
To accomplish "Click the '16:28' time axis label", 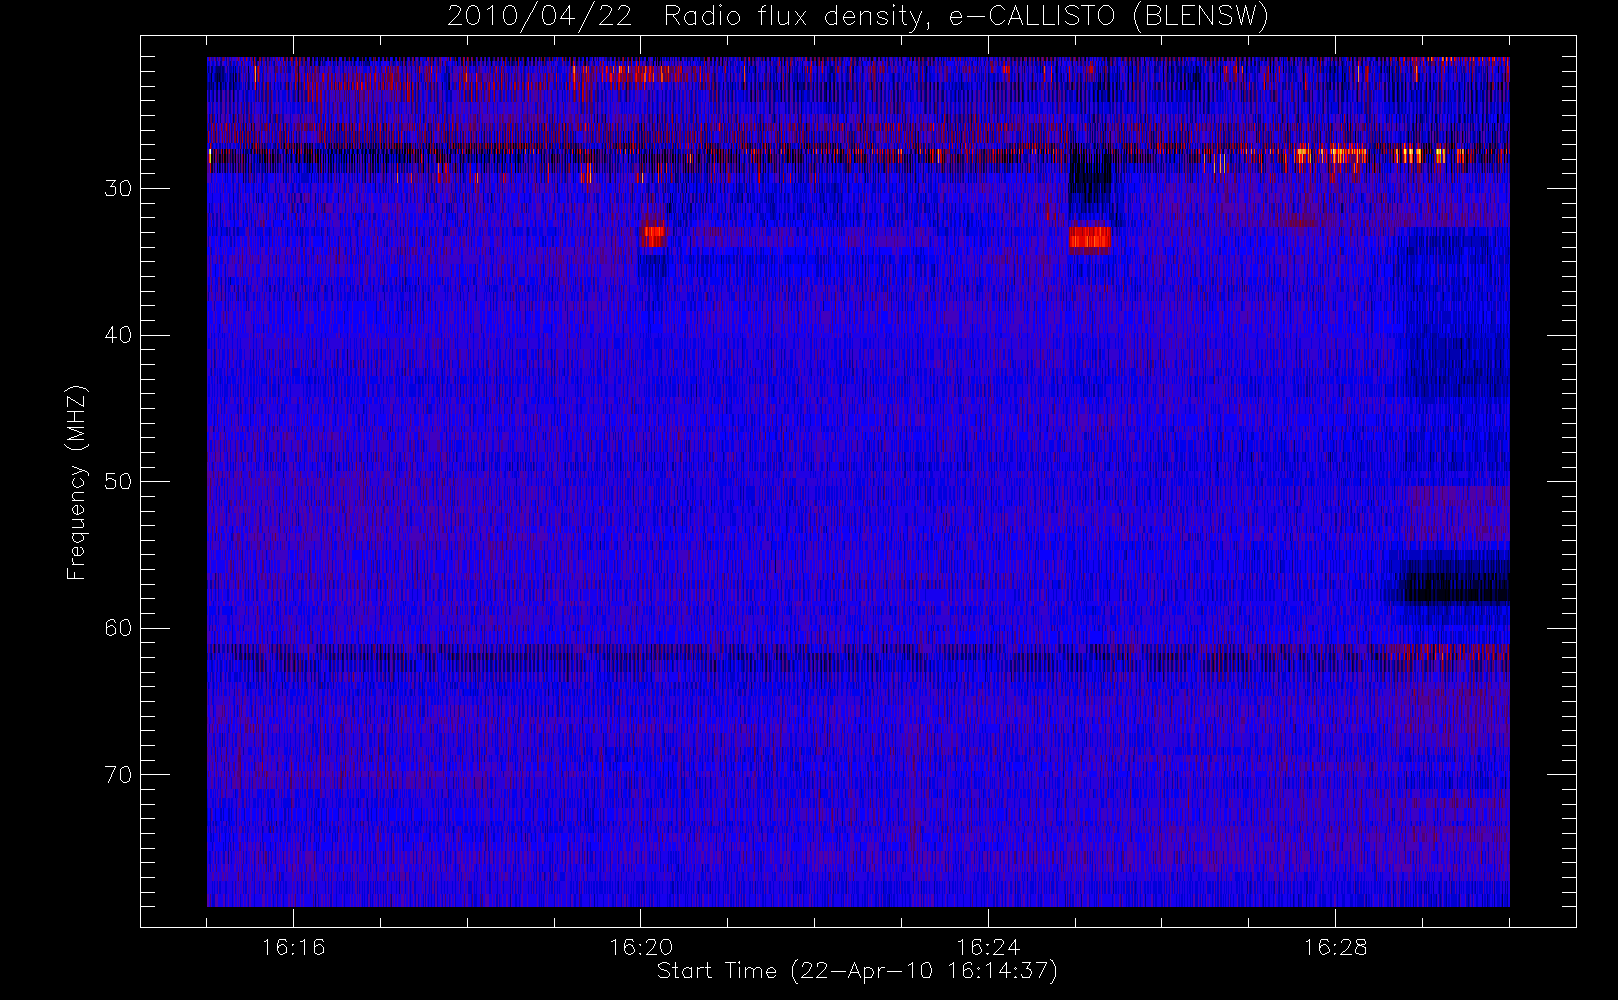I will click(1335, 947).
